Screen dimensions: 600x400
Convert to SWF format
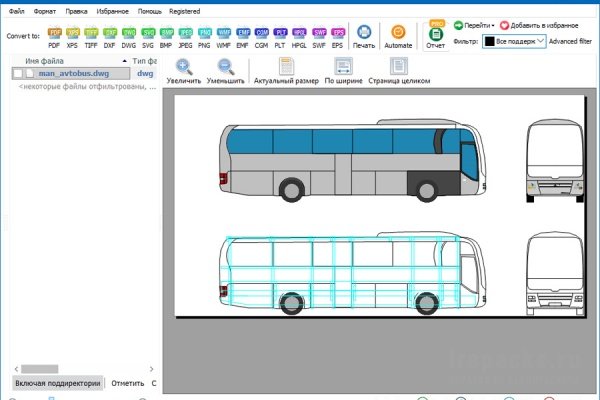coord(319,38)
